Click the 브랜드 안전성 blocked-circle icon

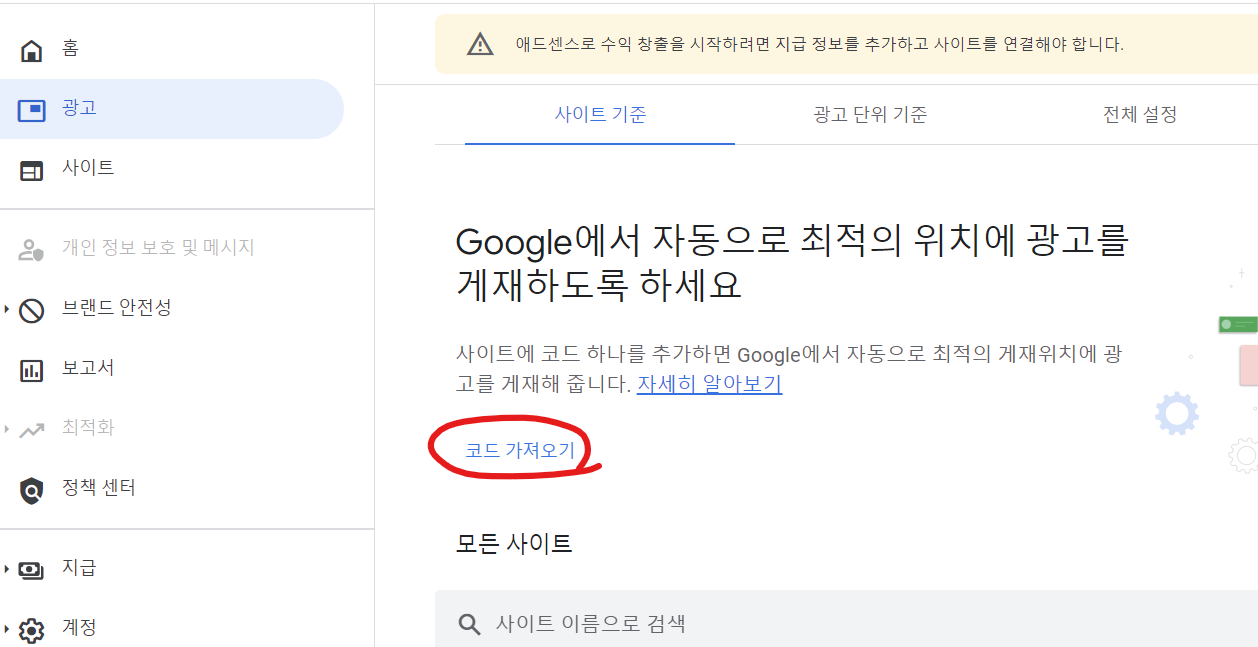[x=32, y=310]
